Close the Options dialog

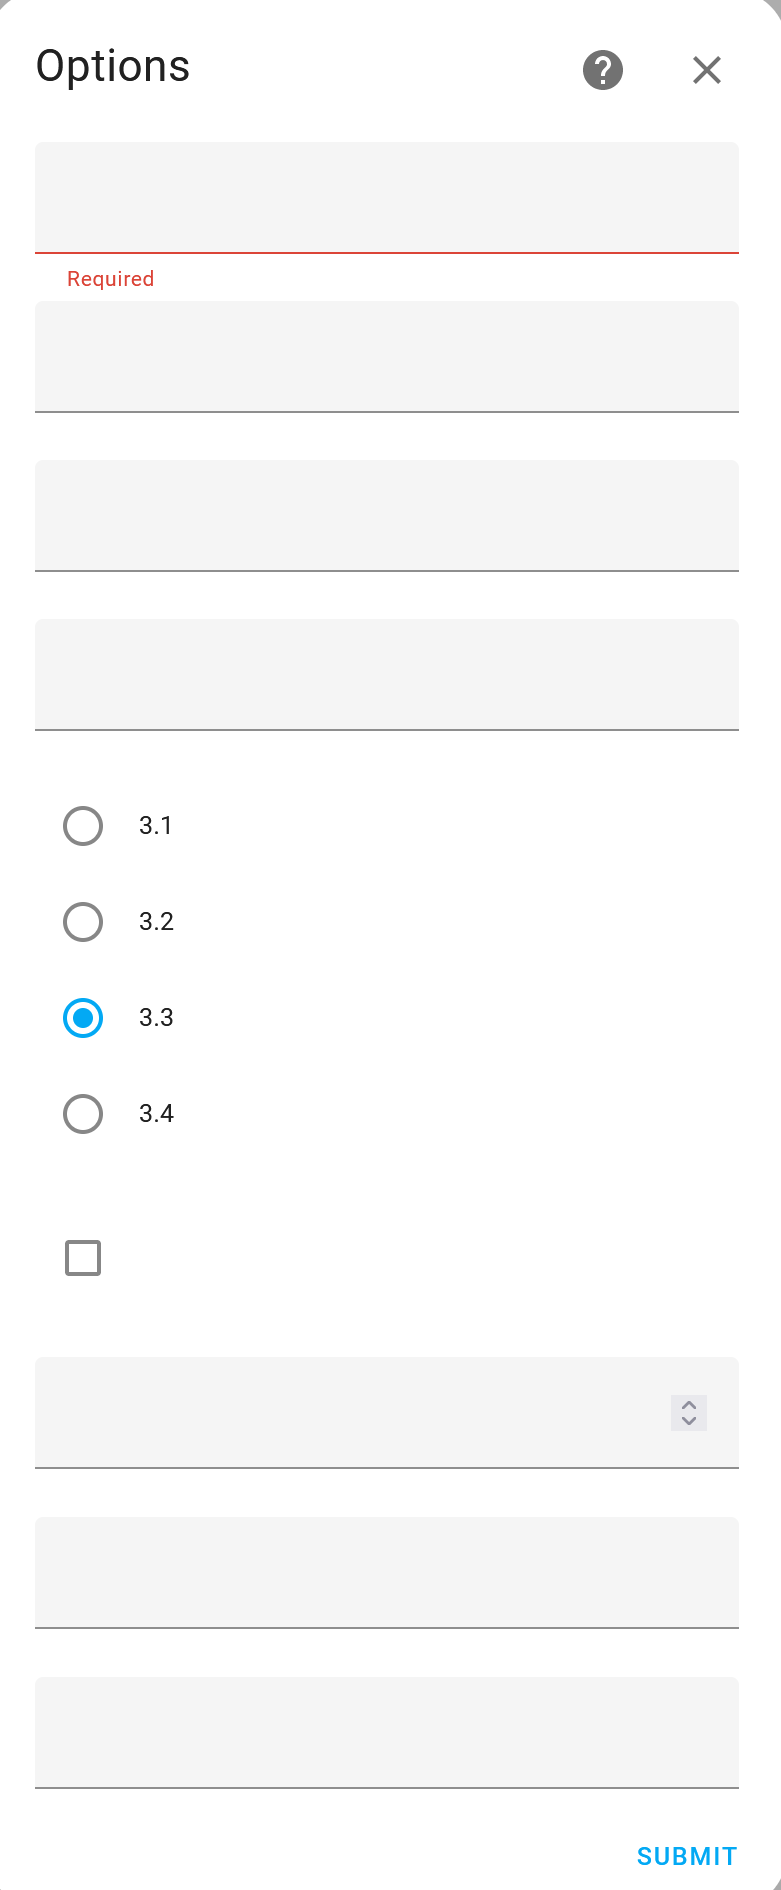pyautogui.click(x=706, y=70)
